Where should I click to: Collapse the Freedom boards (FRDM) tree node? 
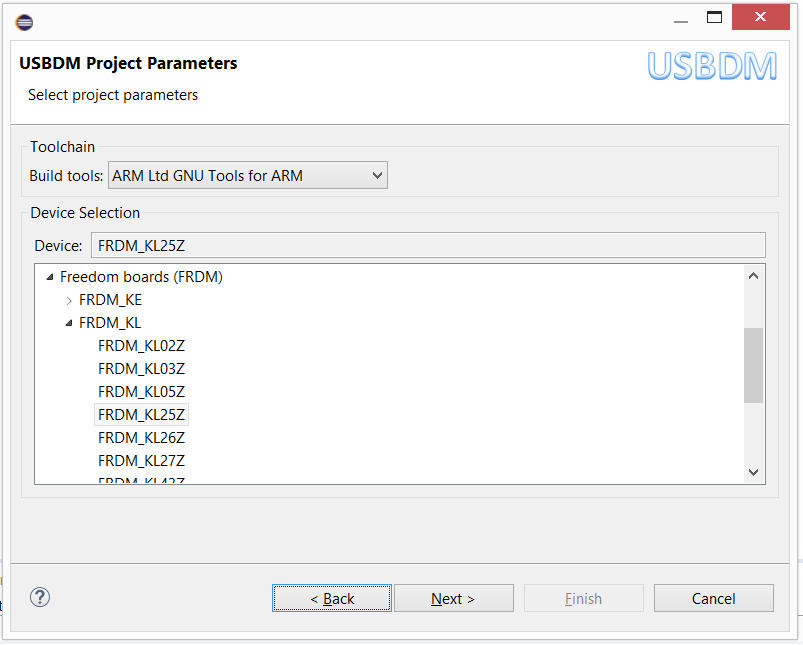point(49,277)
